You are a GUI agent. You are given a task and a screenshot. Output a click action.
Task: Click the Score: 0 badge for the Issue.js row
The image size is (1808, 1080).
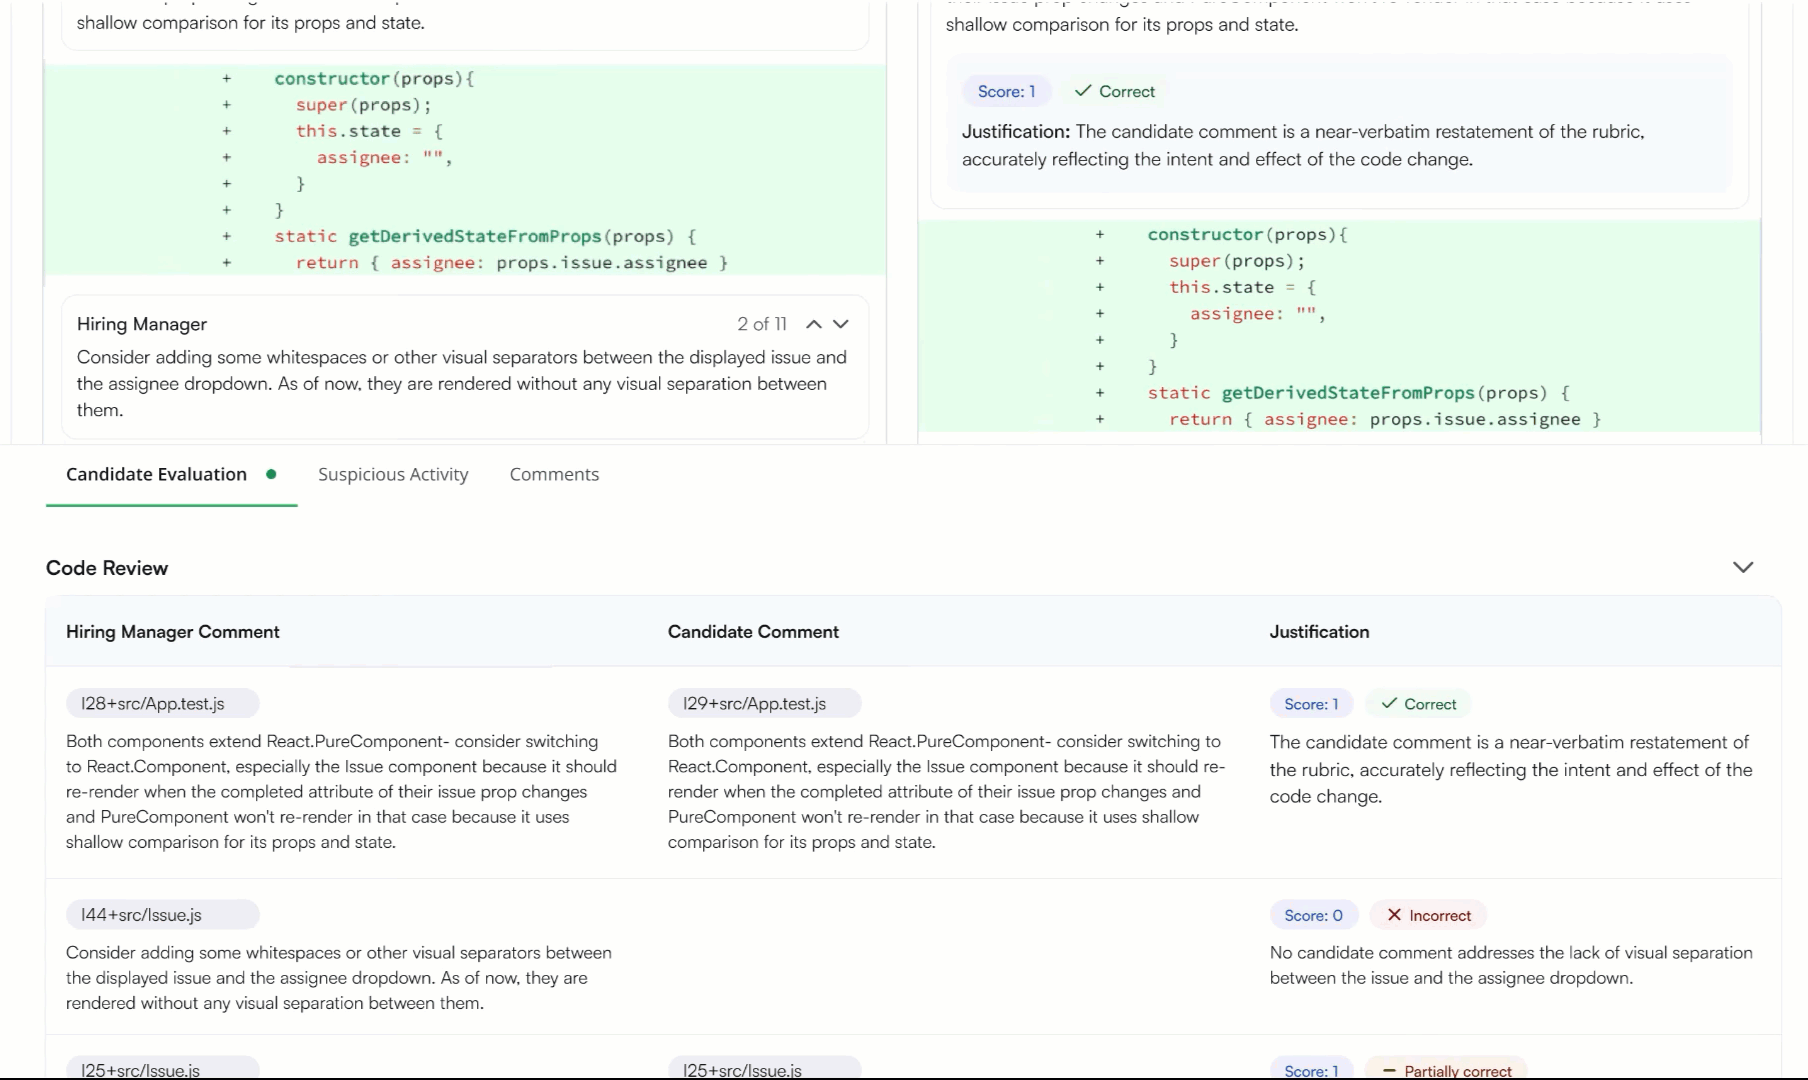(x=1312, y=914)
